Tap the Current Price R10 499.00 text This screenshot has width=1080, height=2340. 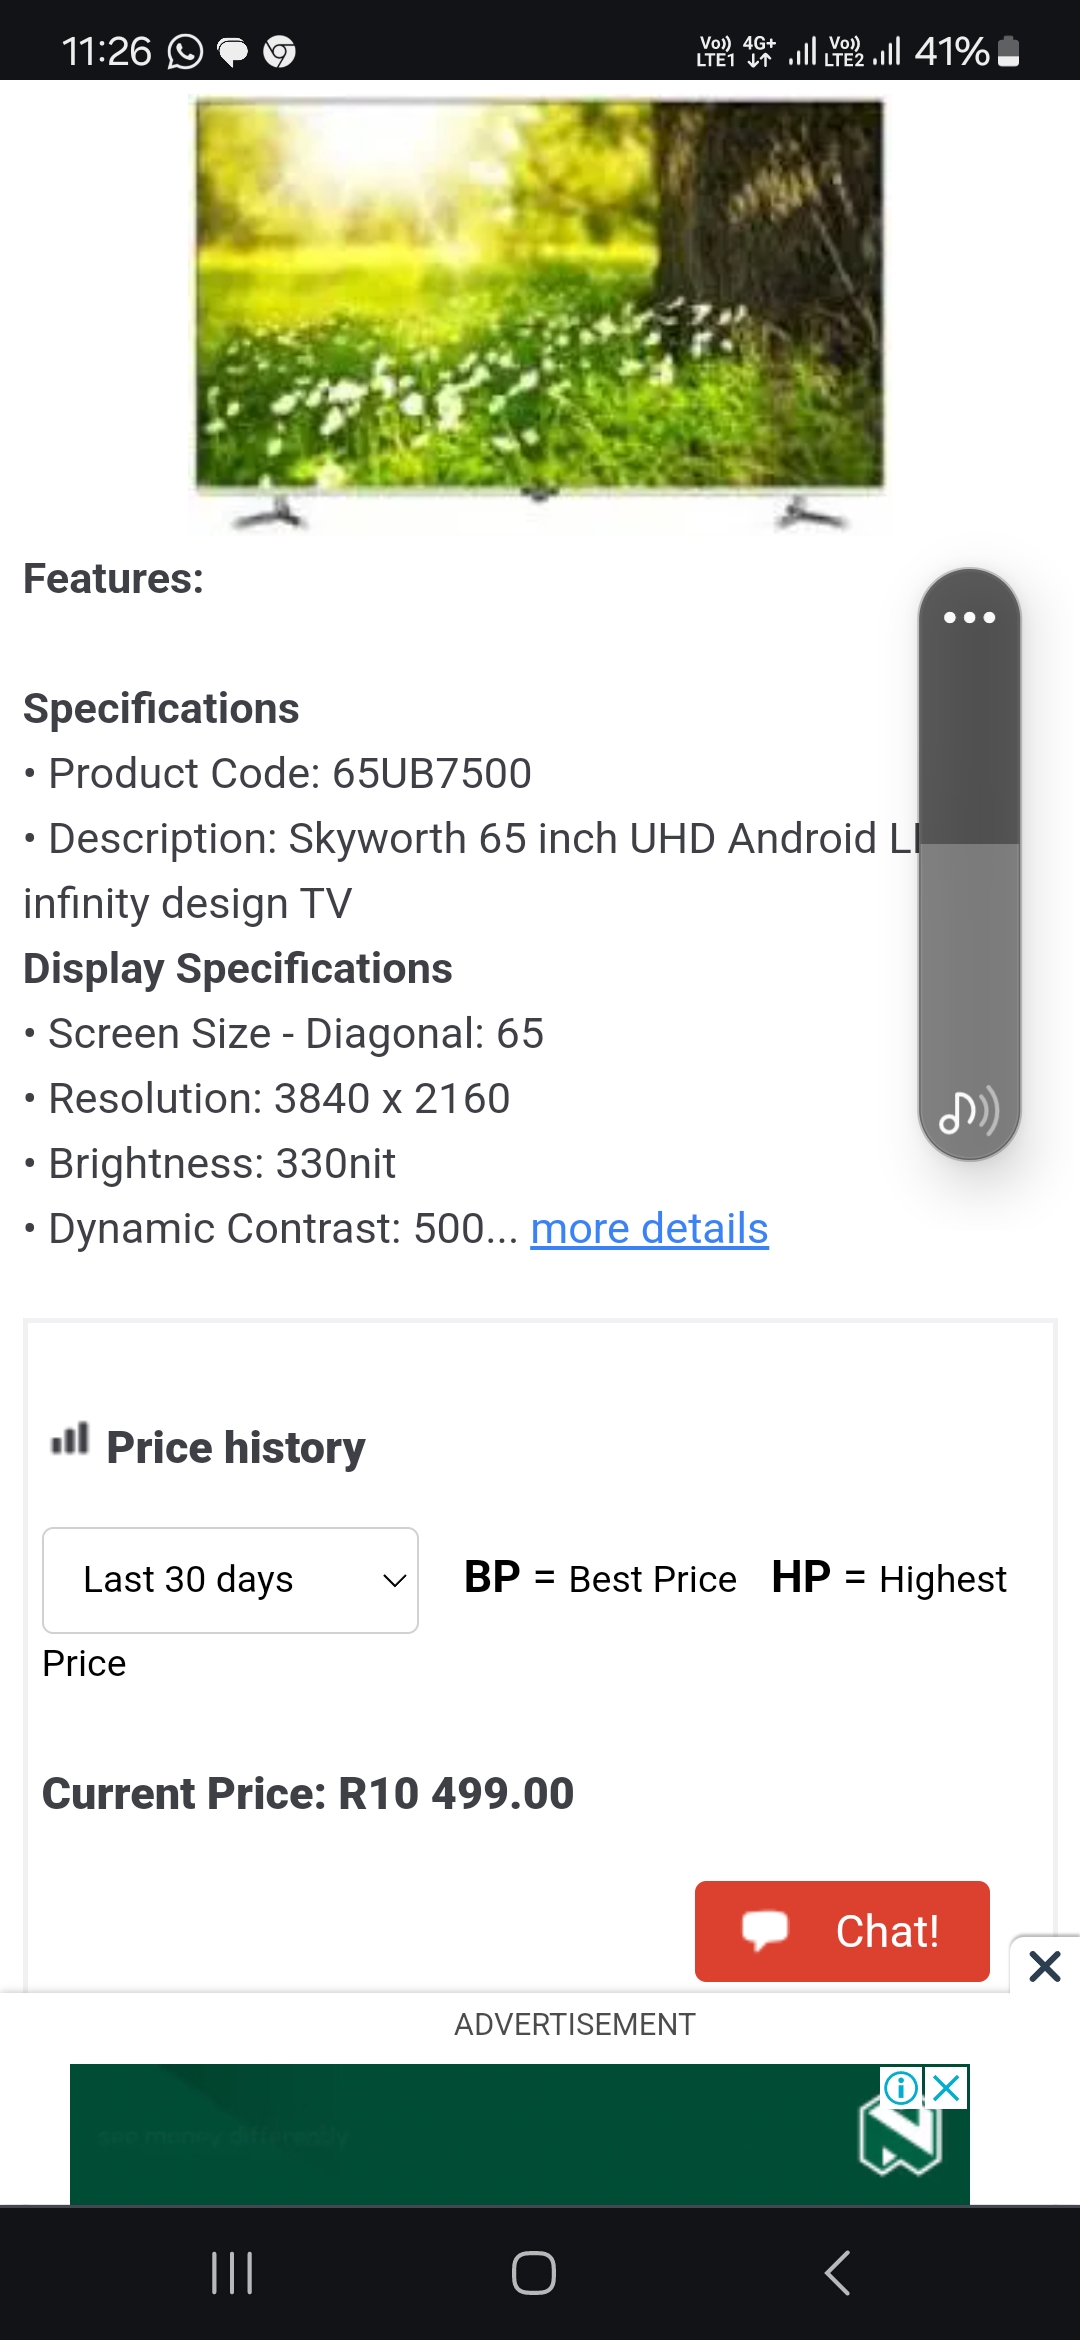click(308, 1793)
